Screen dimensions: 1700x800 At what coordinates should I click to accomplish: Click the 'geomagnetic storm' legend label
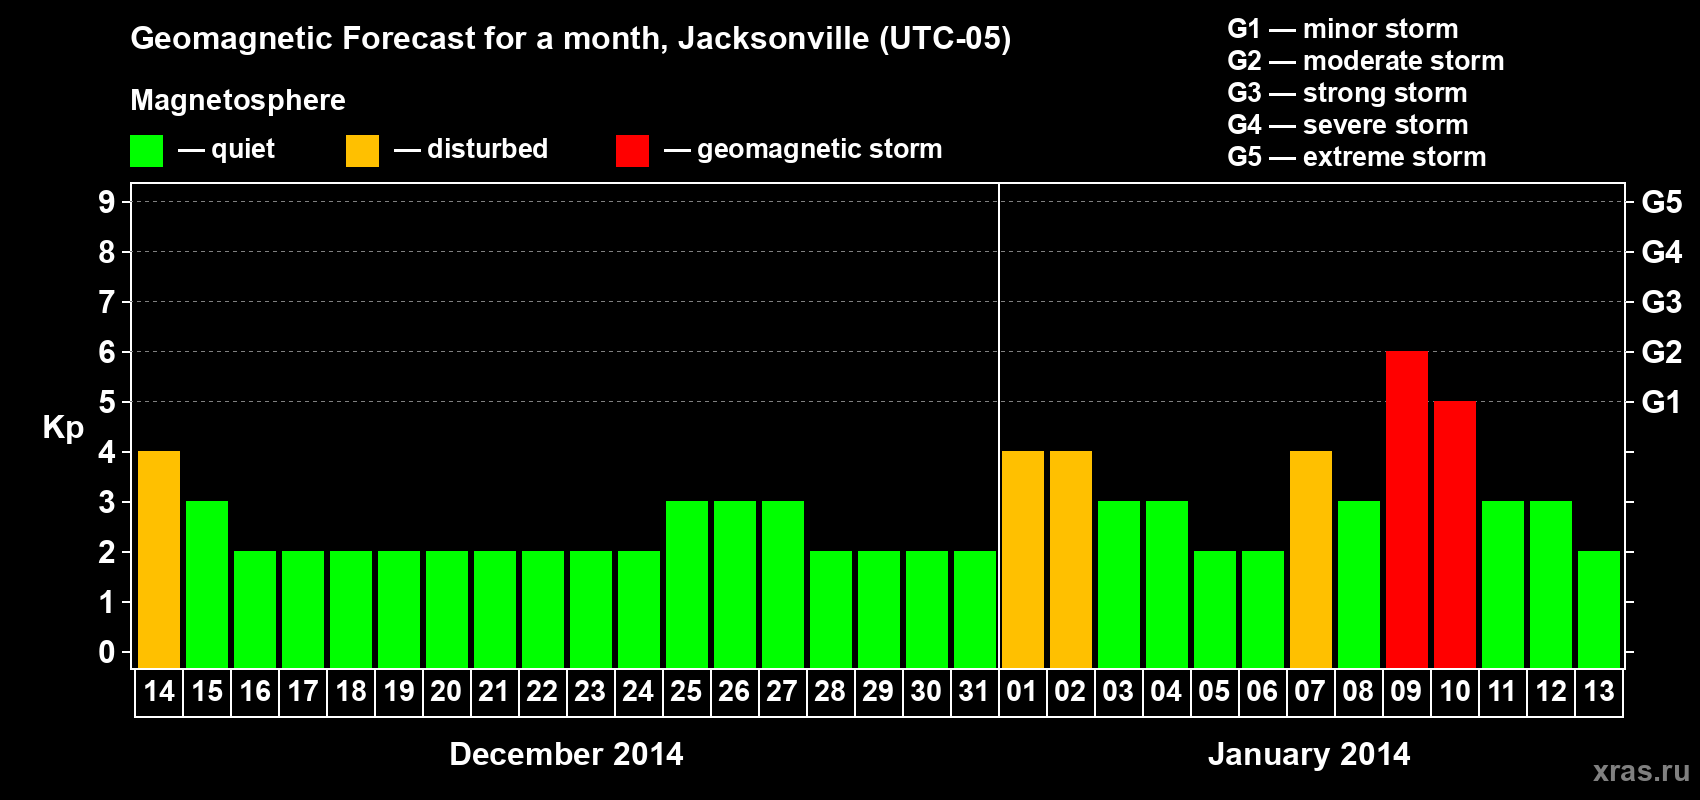[x=819, y=149]
